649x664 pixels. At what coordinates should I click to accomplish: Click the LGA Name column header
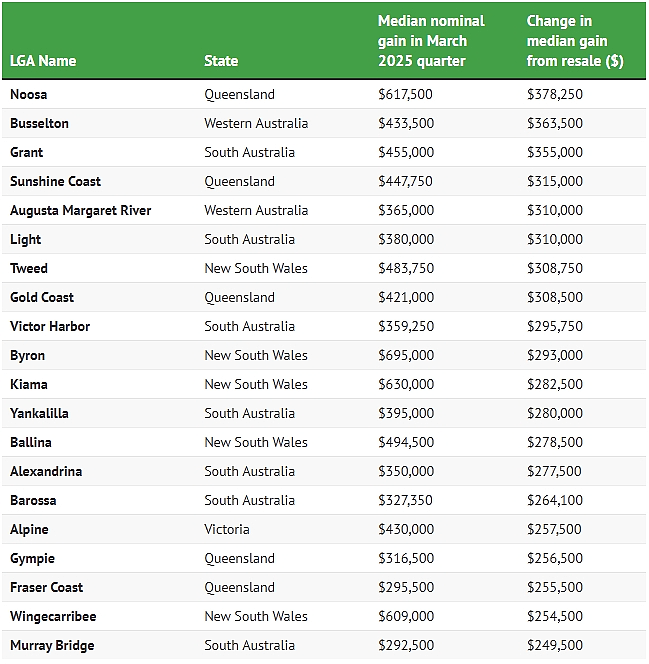pos(43,61)
